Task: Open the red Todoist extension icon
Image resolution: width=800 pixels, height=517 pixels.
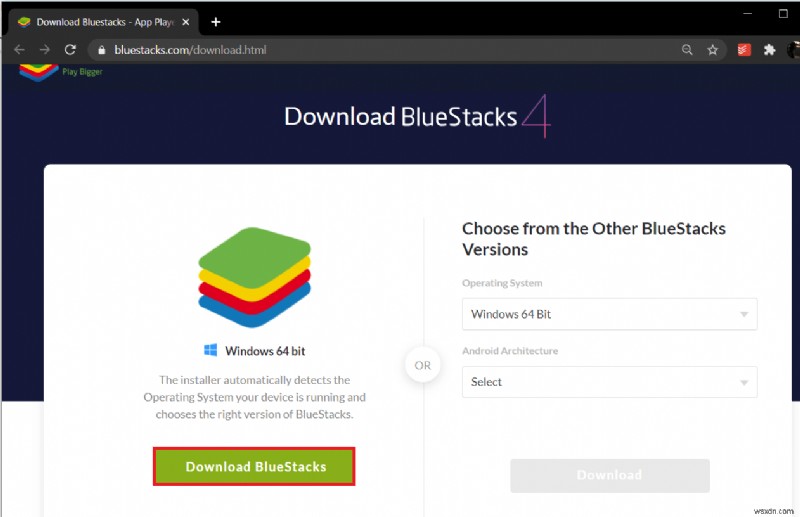Action: [x=744, y=49]
